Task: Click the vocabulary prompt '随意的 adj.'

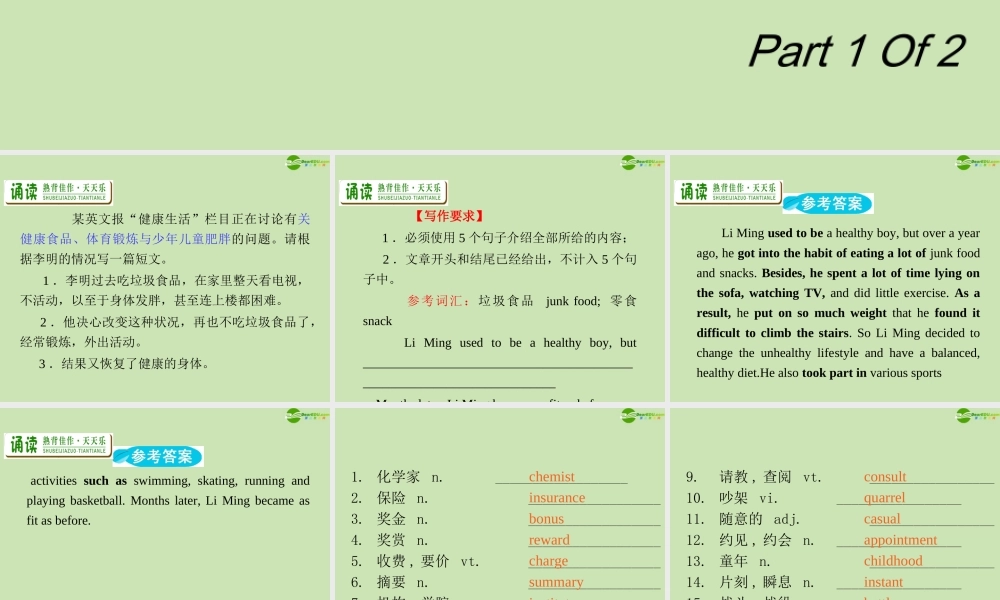Action: tap(760, 518)
